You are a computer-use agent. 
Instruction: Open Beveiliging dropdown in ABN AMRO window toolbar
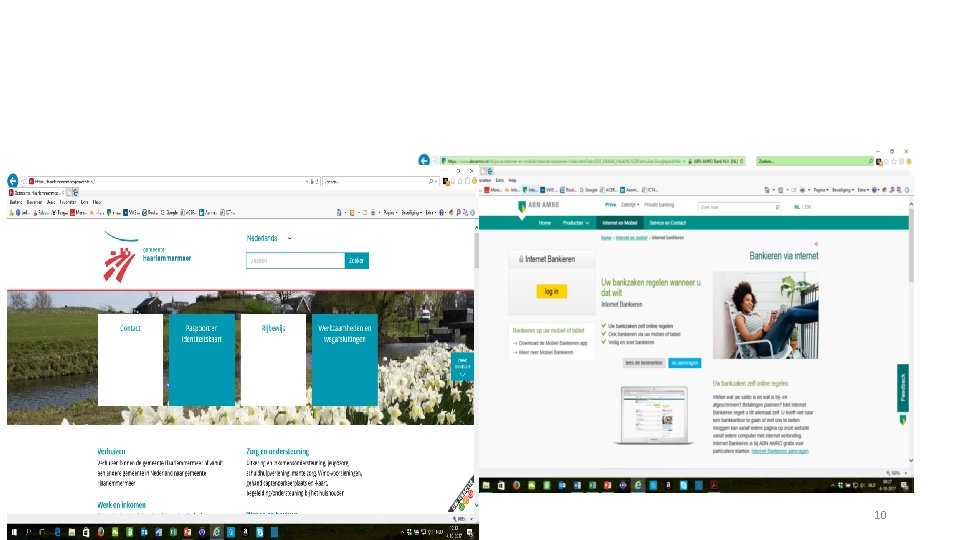842,190
